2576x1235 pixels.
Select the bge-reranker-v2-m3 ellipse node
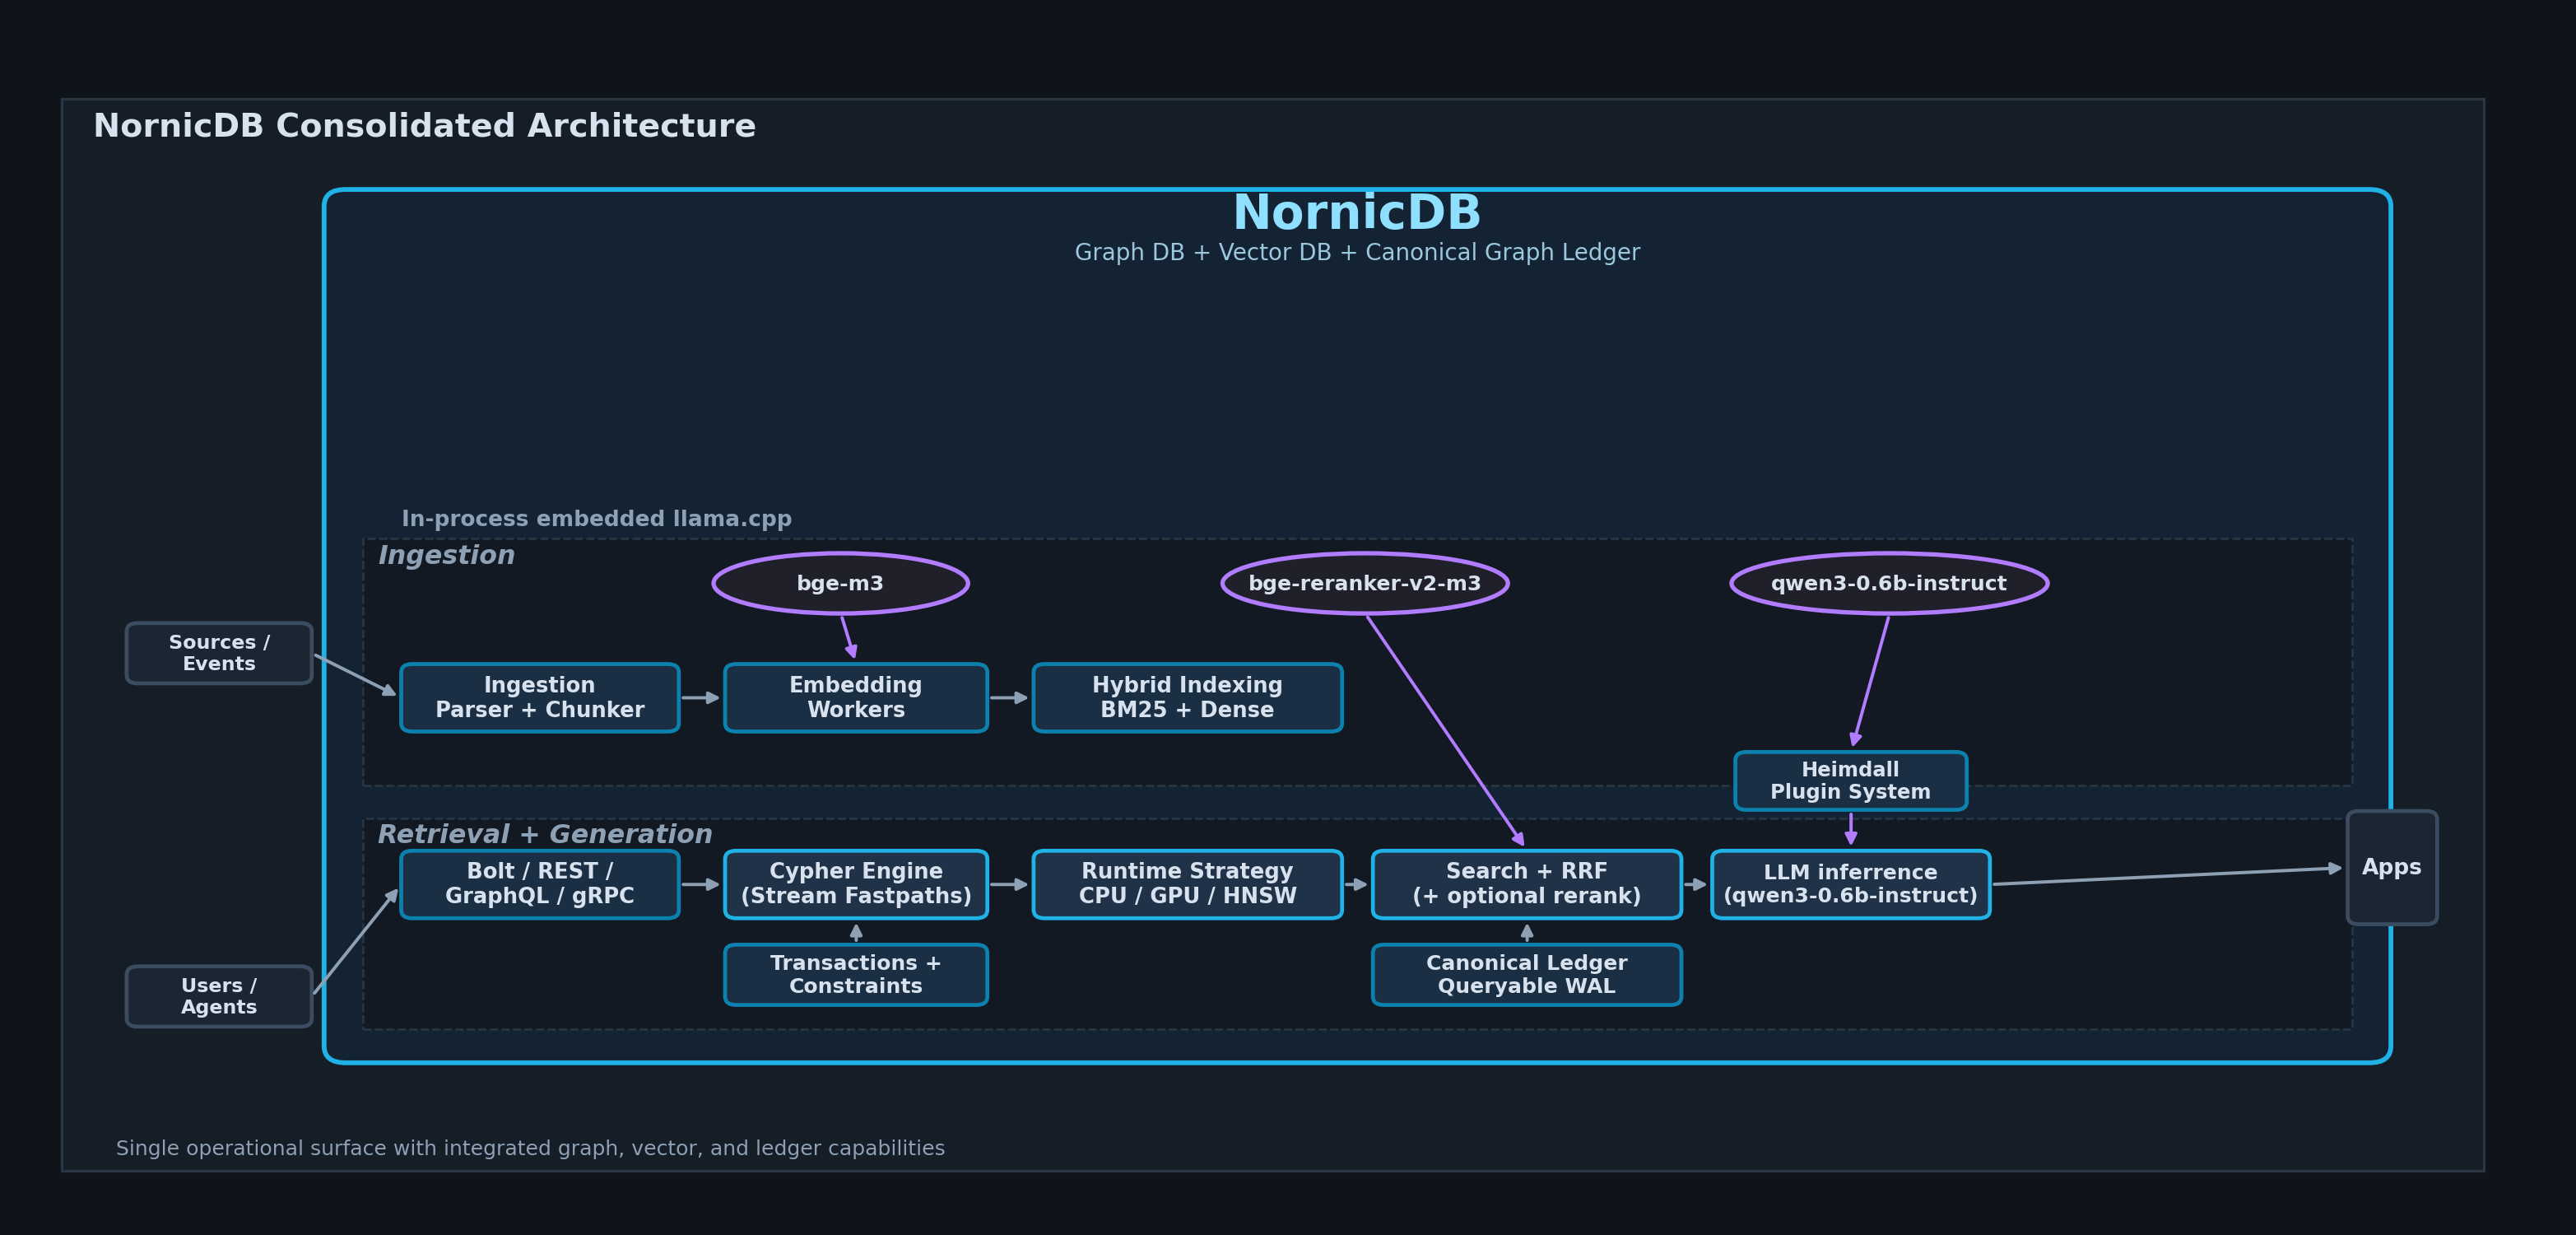point(1364,583)
